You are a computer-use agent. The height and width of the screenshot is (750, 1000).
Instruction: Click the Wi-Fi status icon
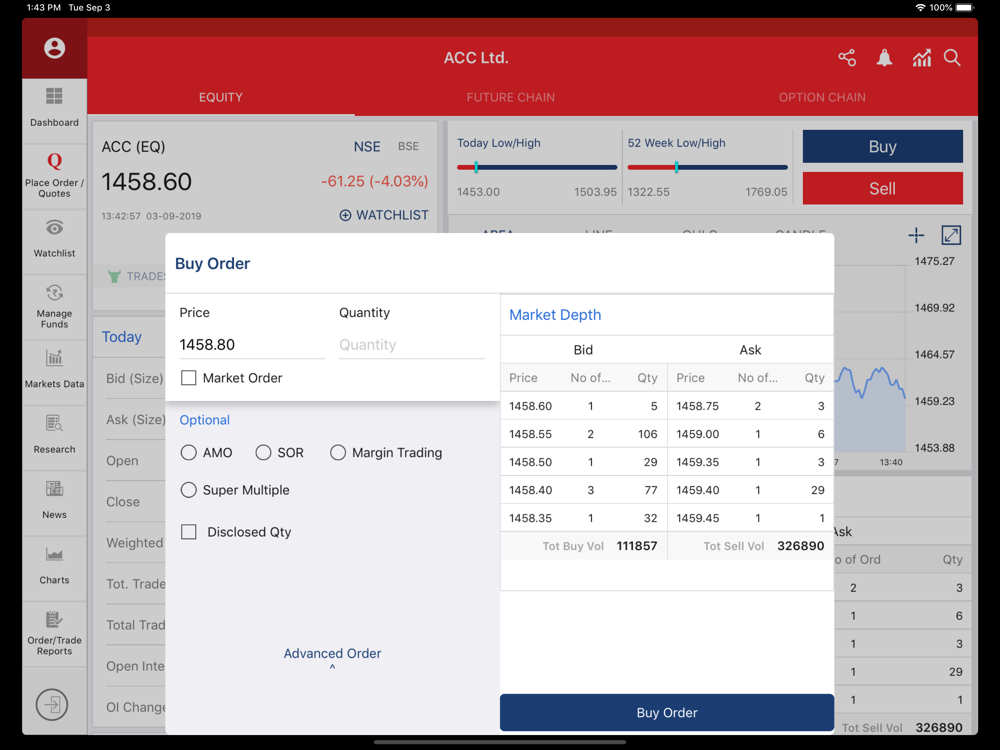pos(920,8)
